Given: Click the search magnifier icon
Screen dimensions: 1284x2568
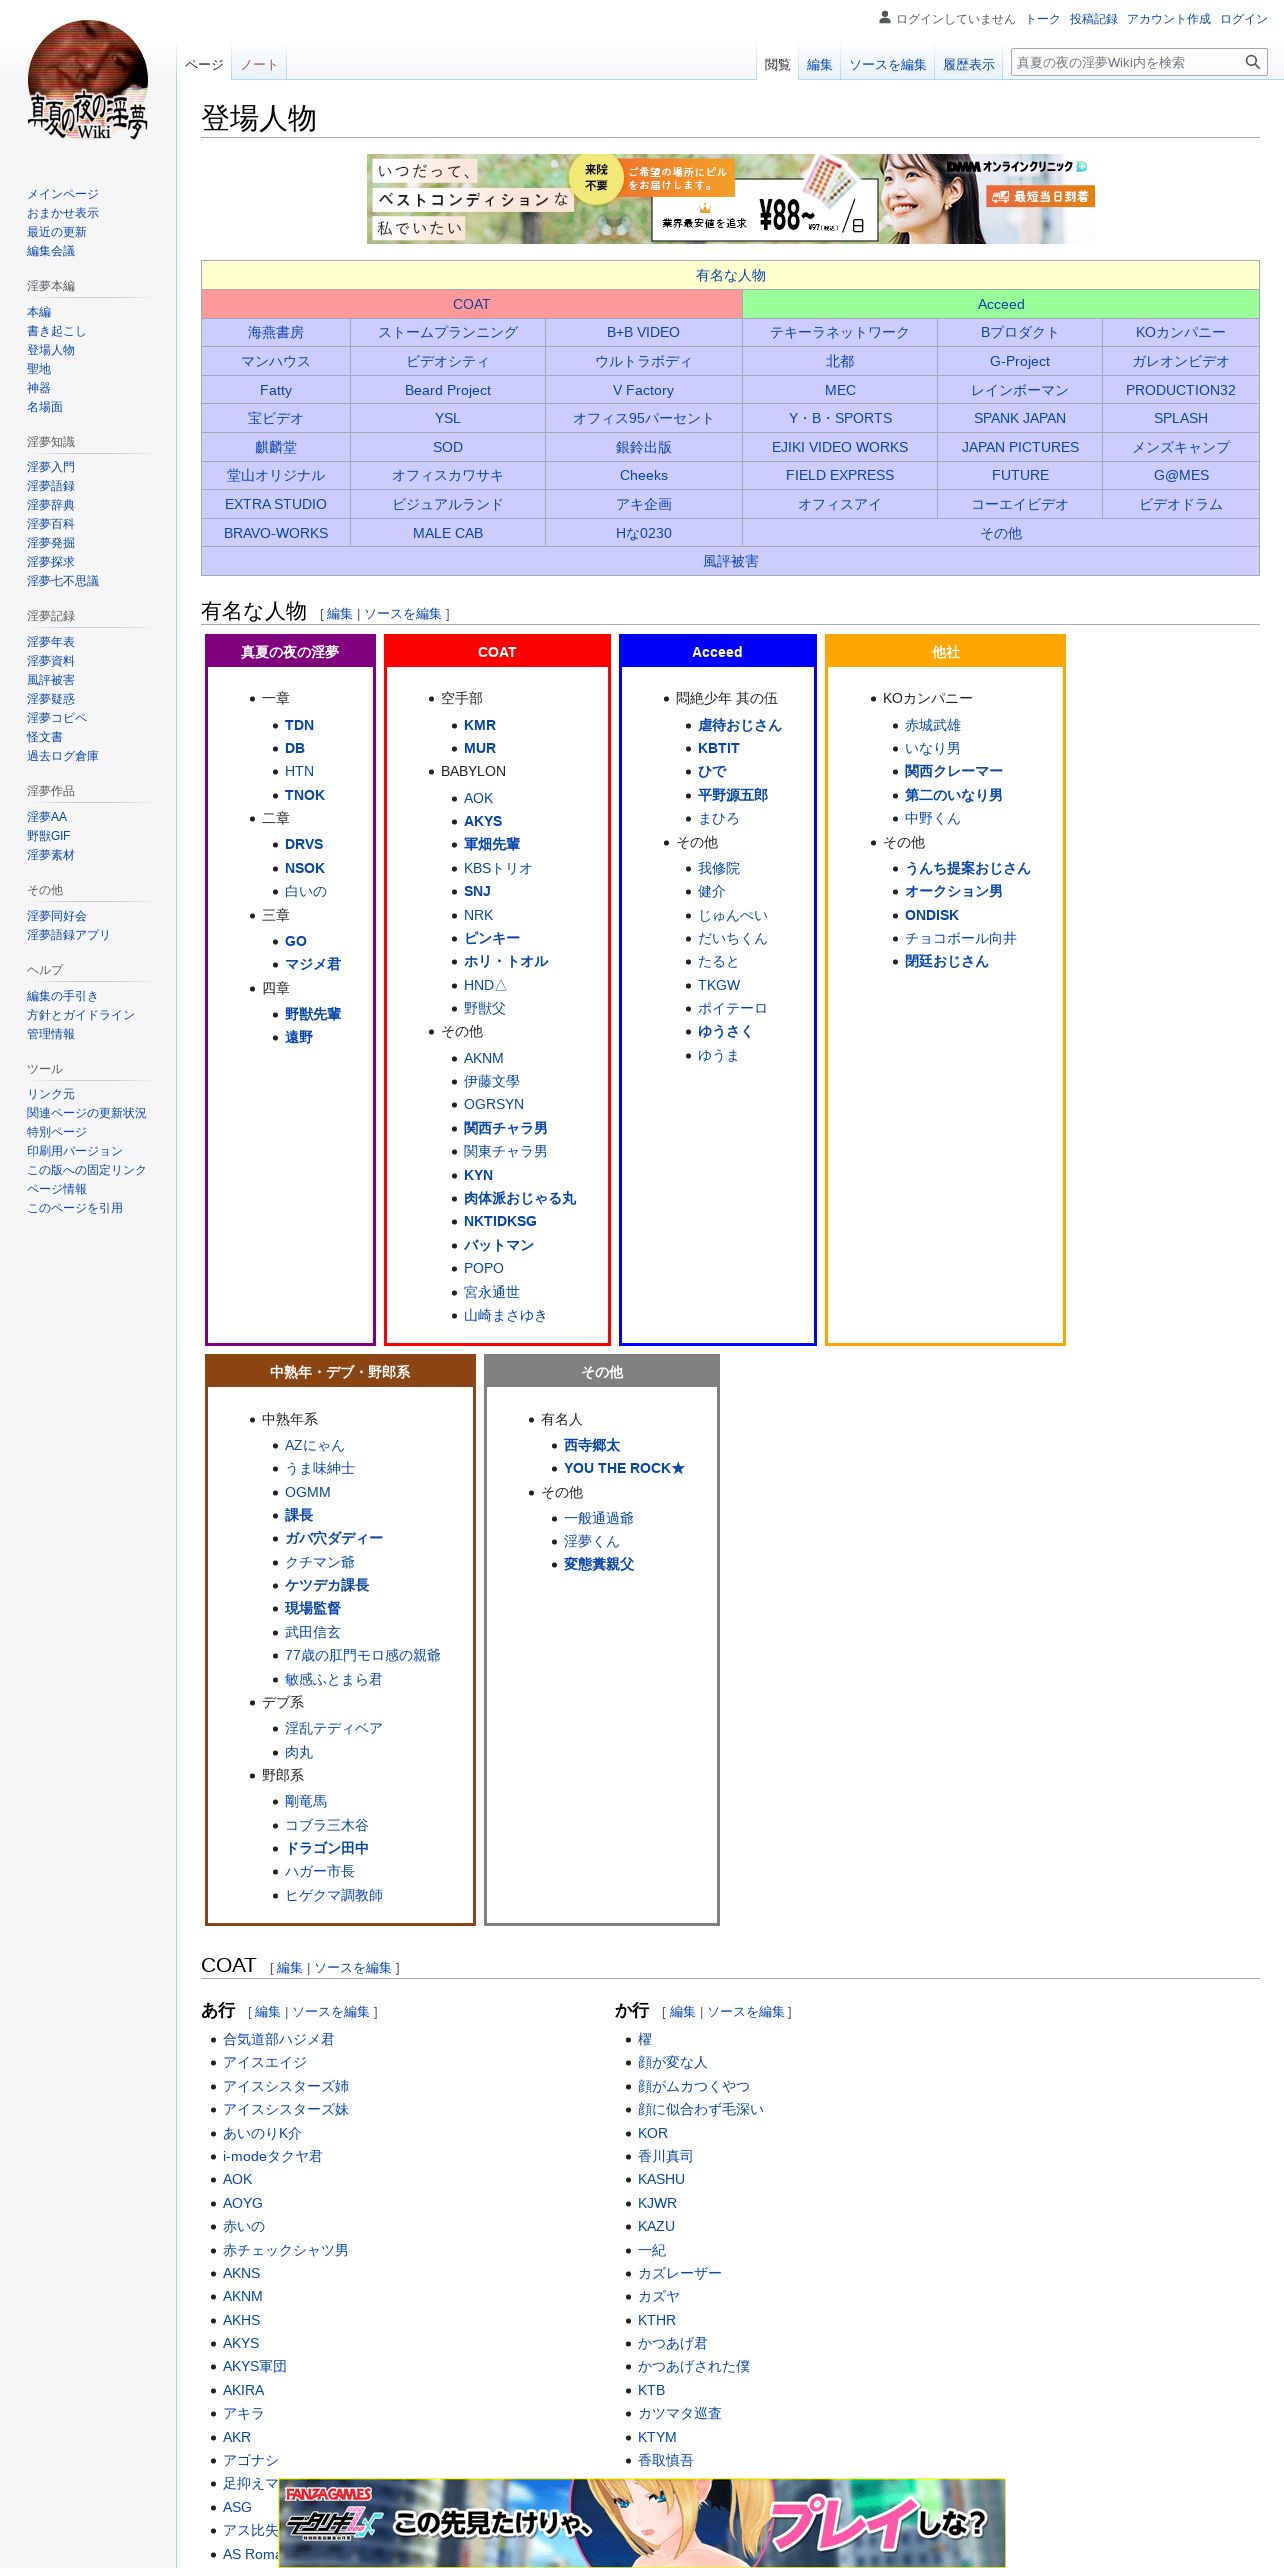Looking at the screenshot, I should [1252, 62].
